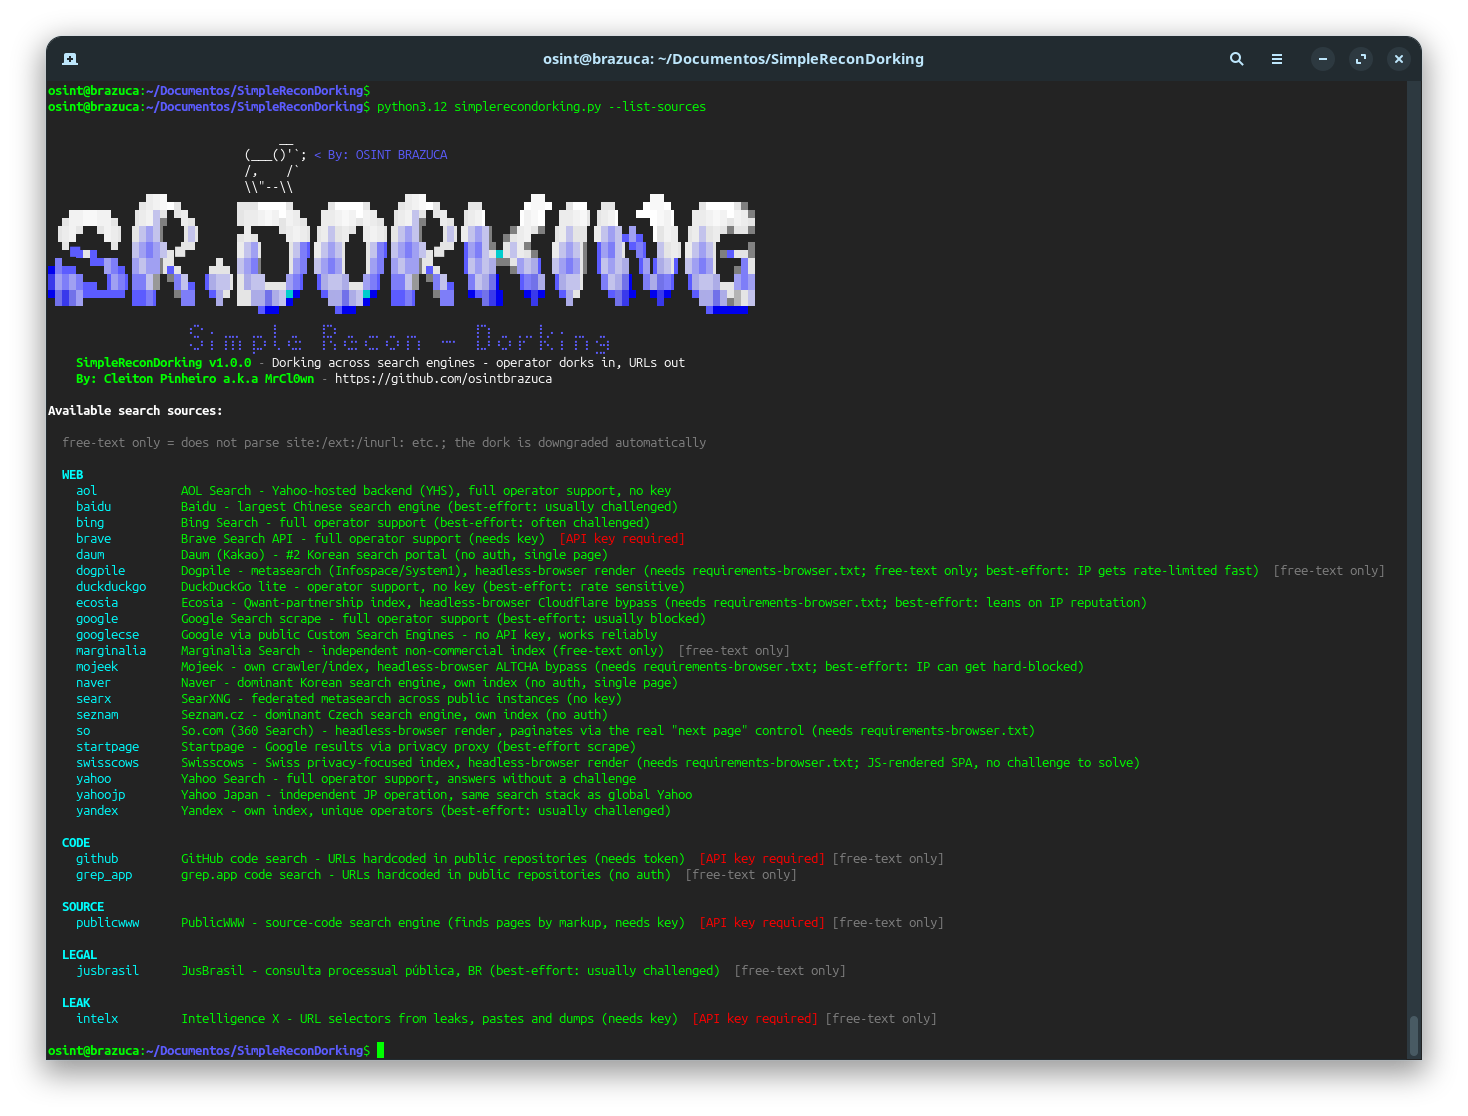Select the 'naver' source name
The height and width of the screenshot is (1116, 1468).
pyautogui.click(x=94, y=683)
